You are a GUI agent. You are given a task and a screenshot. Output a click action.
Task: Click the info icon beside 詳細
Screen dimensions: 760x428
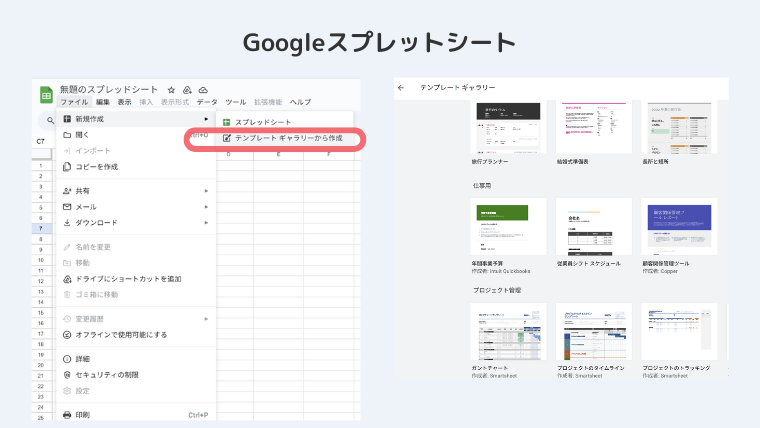[x=67, y=359]
